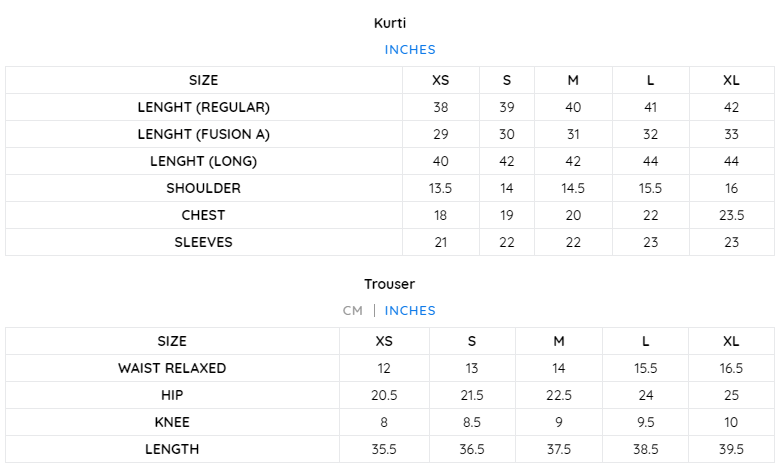Select the XL column header in Kurti table

[731, 80]
